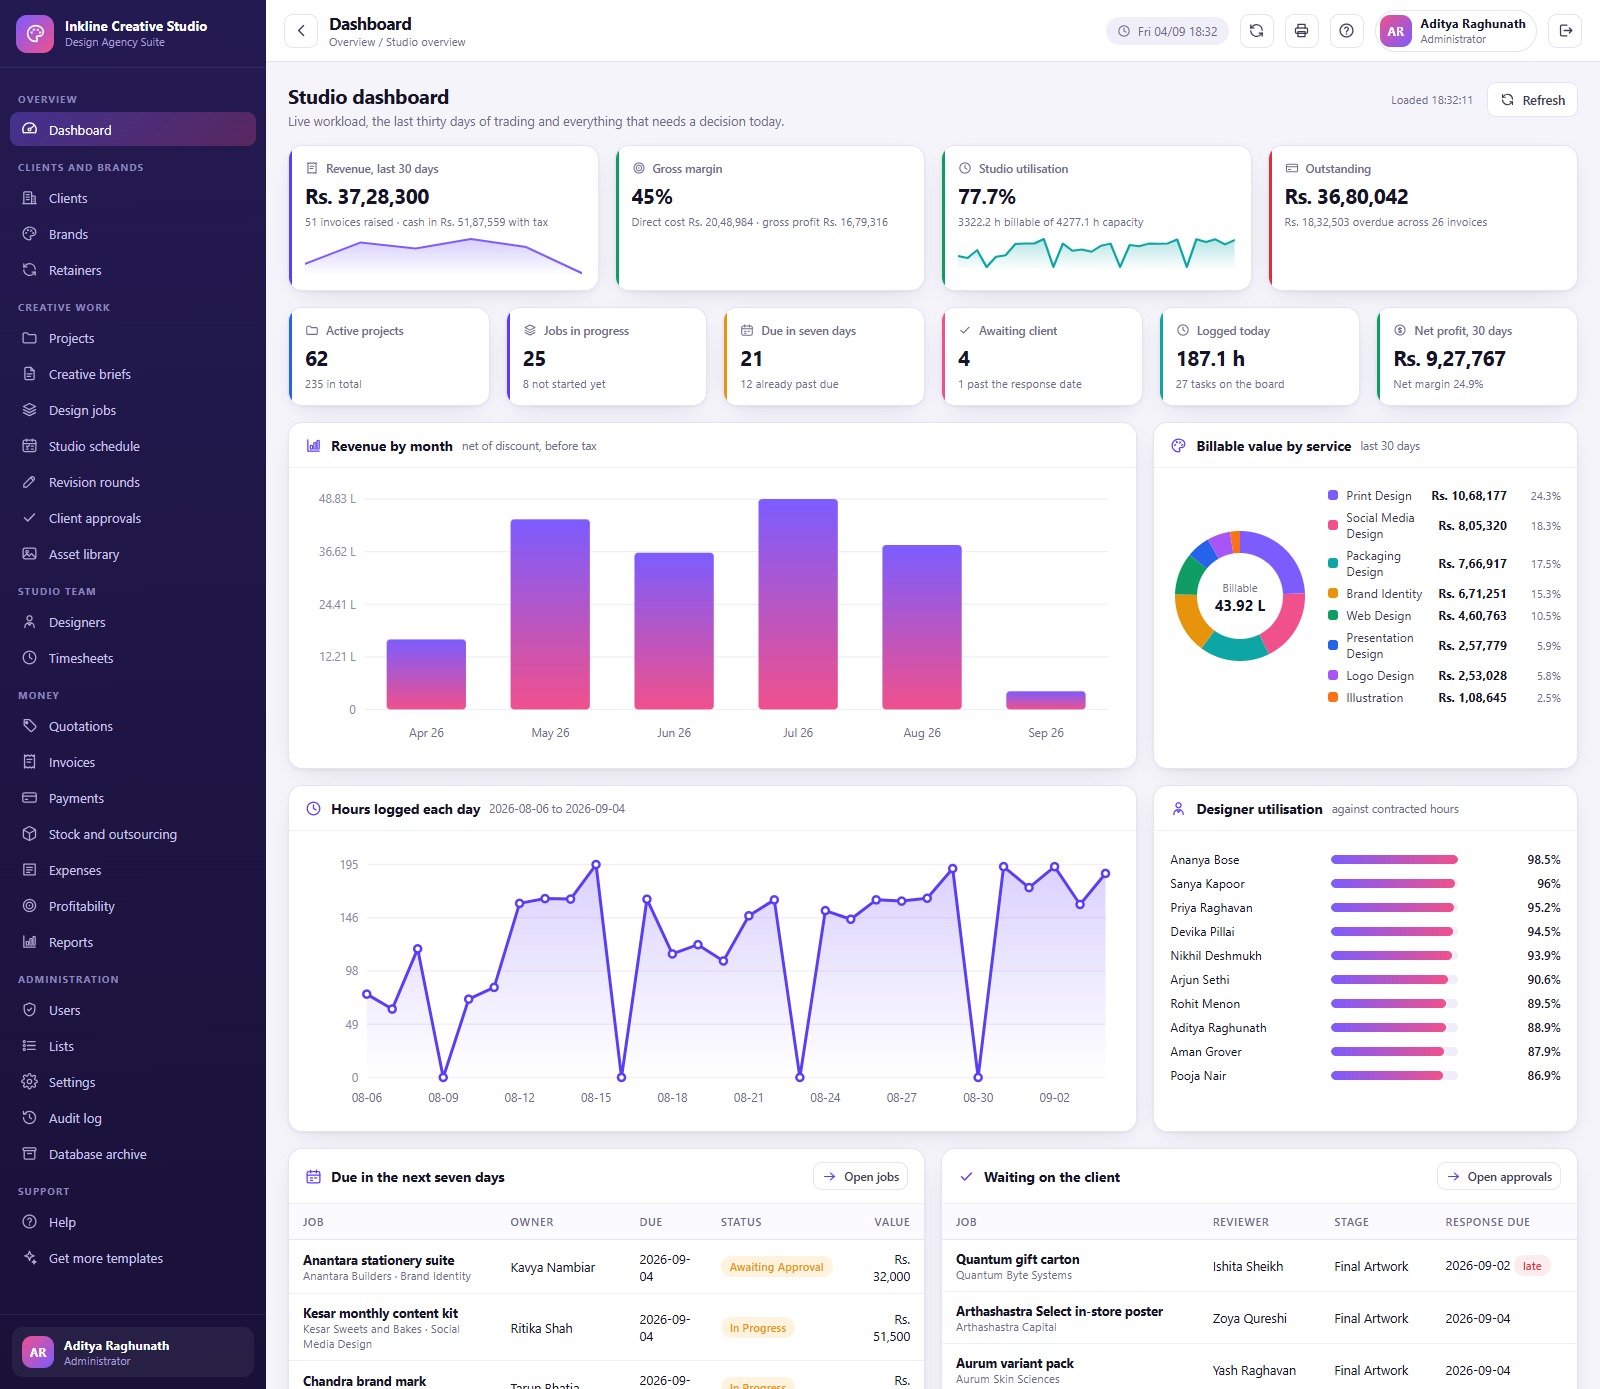
Task: Click the Brands sidebar icon
Action: pos(30,234)
